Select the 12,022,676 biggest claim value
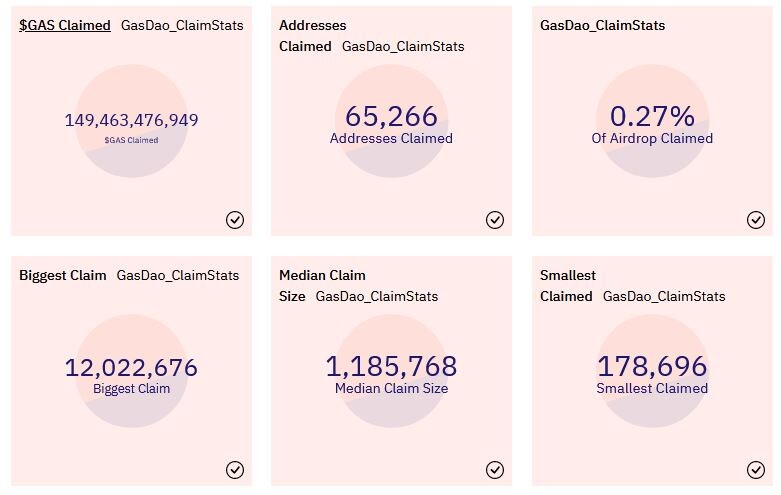The width and height of the screenshot is (781, 495). (131, 368)
